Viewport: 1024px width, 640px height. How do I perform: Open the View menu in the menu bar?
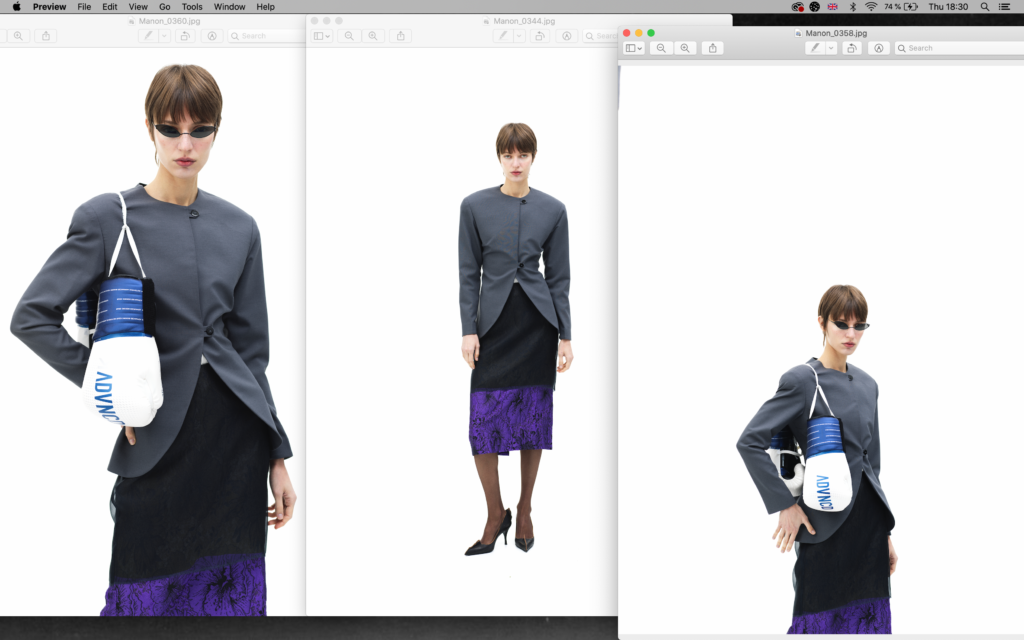click(138, 7)
